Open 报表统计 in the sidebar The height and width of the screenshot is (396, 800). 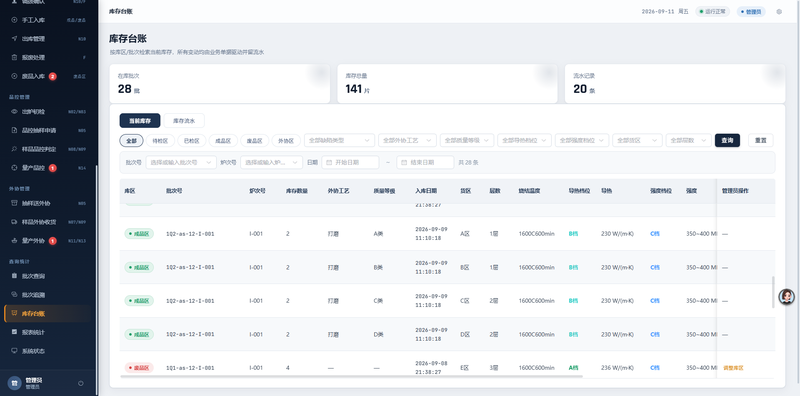click(48, 332)
